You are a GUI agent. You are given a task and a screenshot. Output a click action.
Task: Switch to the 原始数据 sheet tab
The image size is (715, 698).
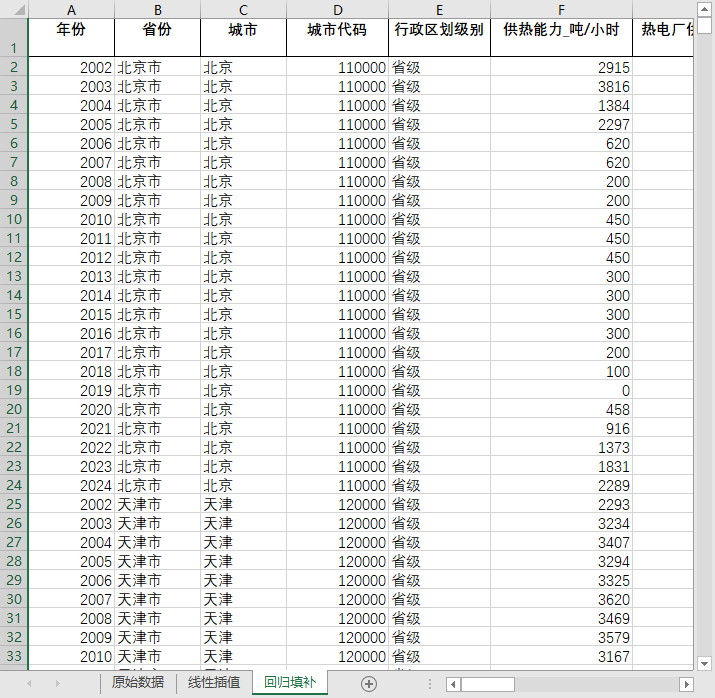click(x=138, y=682)
